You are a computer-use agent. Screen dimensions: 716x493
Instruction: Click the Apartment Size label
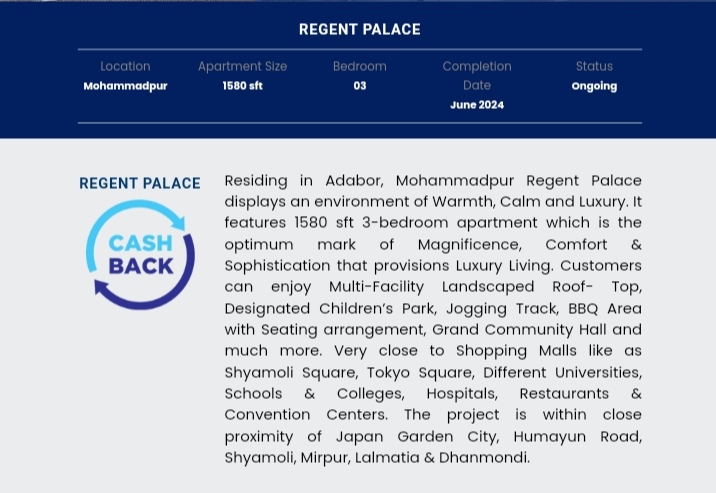point(242,66)
